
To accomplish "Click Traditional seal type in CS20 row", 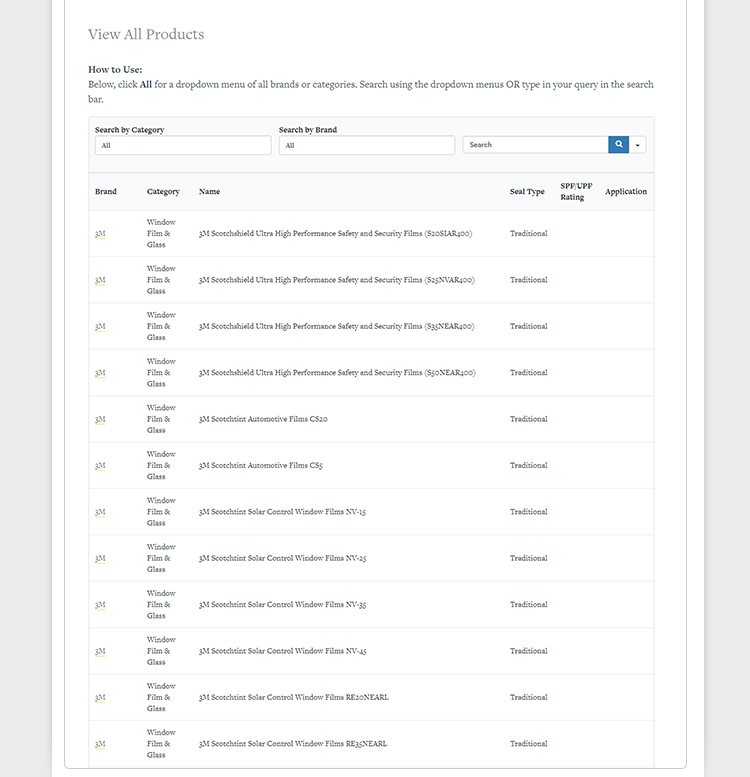I will pos(529,419).
